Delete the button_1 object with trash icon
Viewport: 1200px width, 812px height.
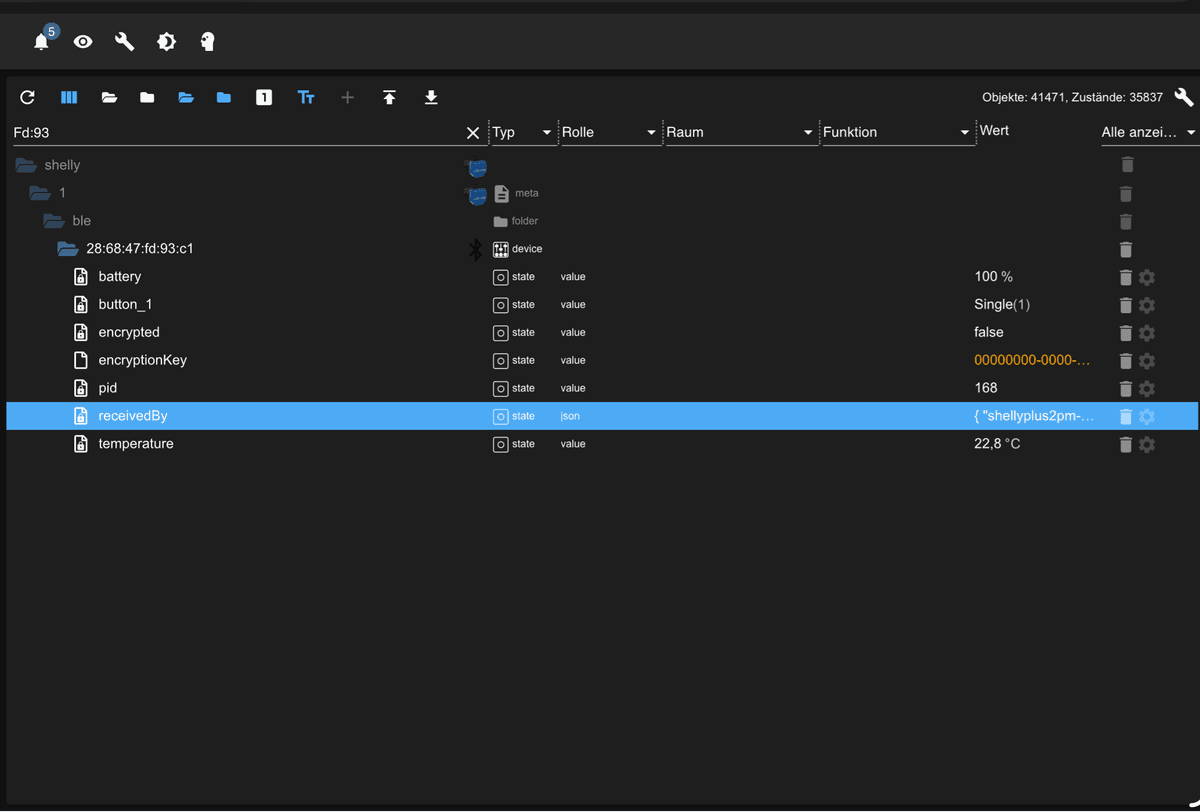[1126, 305]
